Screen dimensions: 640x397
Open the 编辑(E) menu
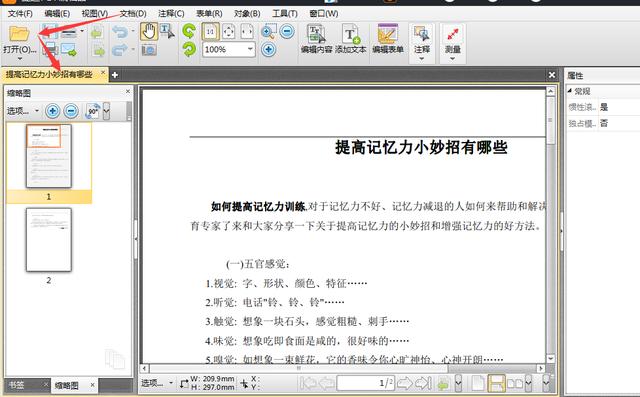[57, 13]
